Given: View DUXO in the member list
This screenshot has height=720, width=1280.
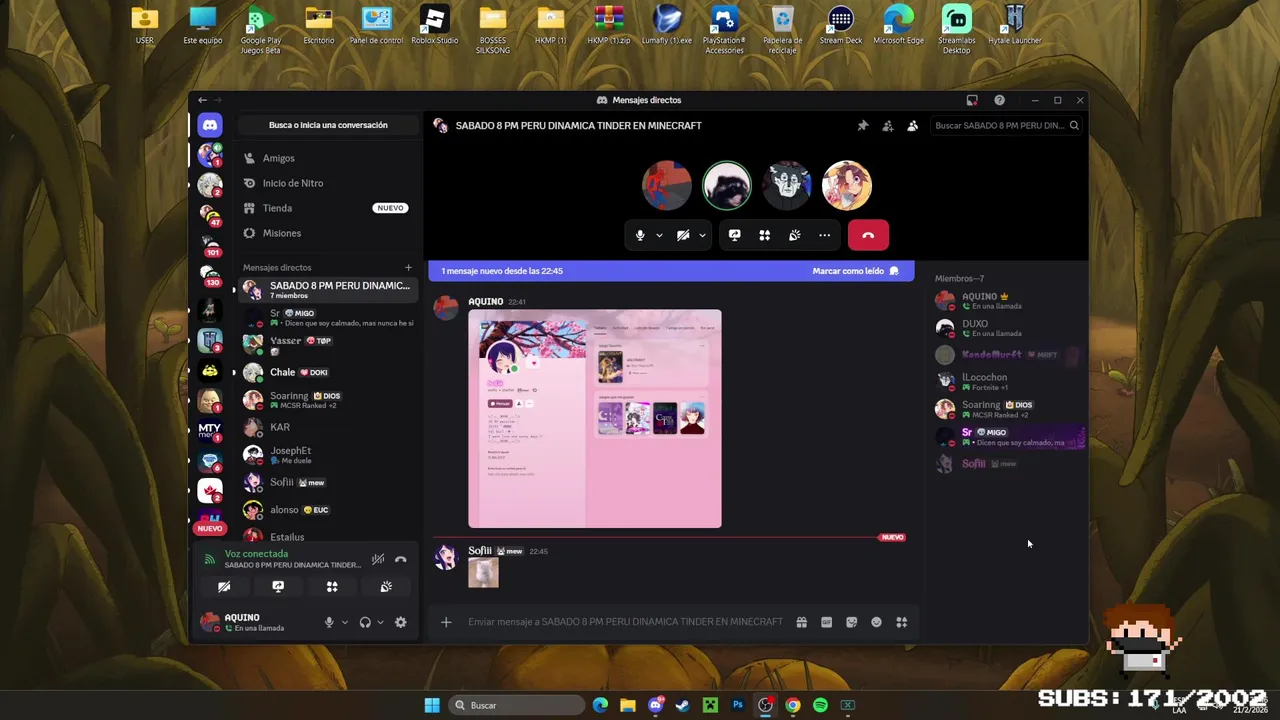Looking at the screenshot, I should point(1008,328).
